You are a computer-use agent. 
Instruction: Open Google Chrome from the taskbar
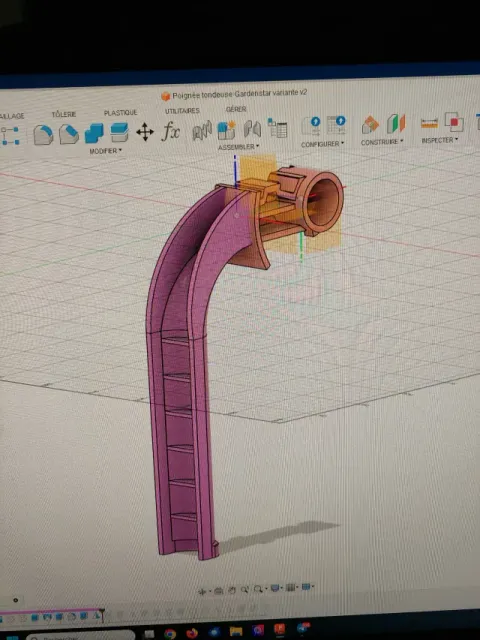pyautogui.click(x=170, y=634)
